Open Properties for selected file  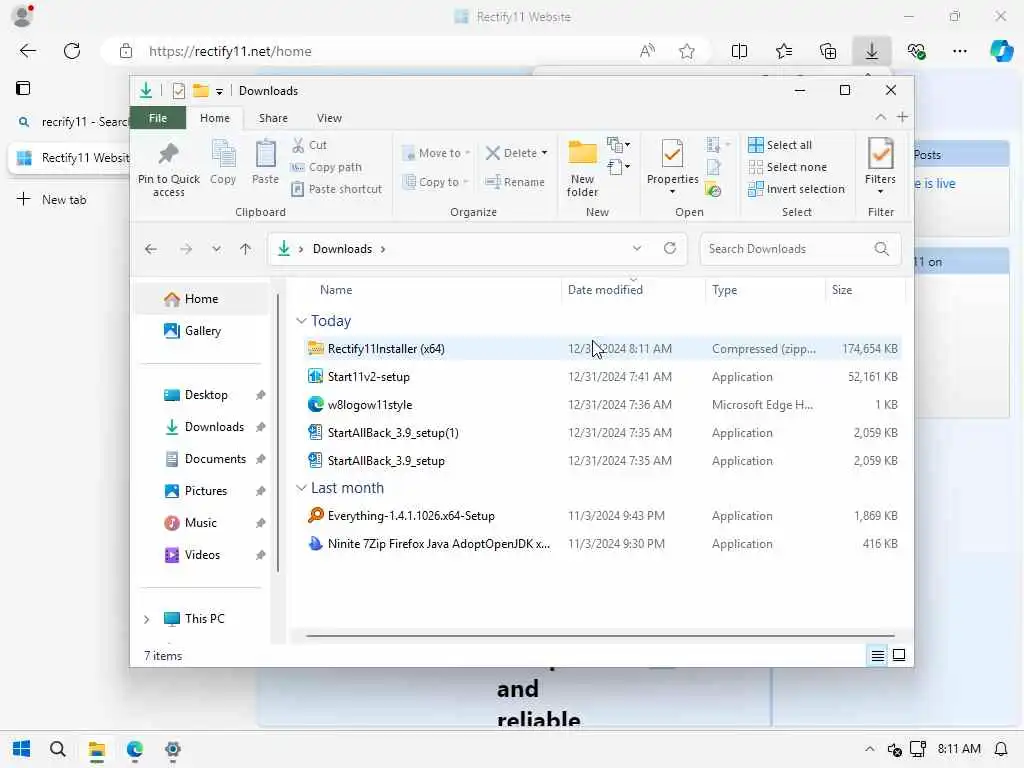coord(672,167)
